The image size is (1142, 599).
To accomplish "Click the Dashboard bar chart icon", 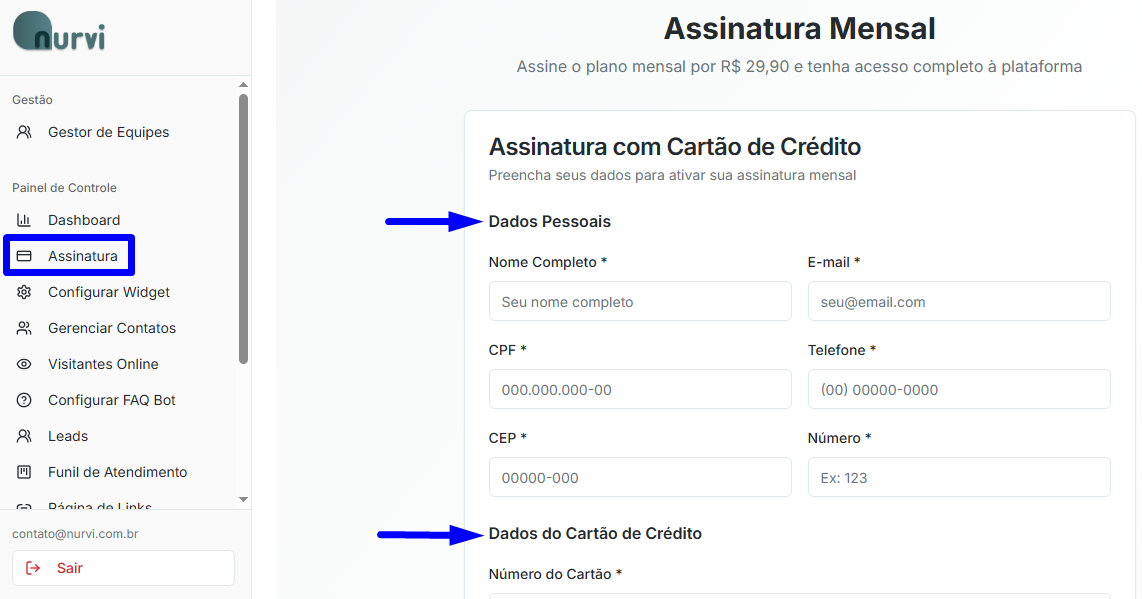I will point(25,220).
